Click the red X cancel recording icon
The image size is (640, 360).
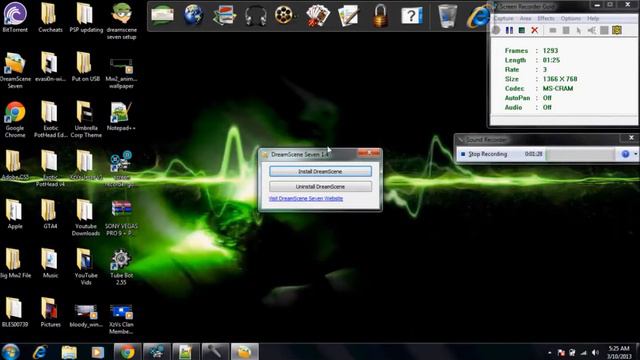pyautogui.click(x=534, y=30)
